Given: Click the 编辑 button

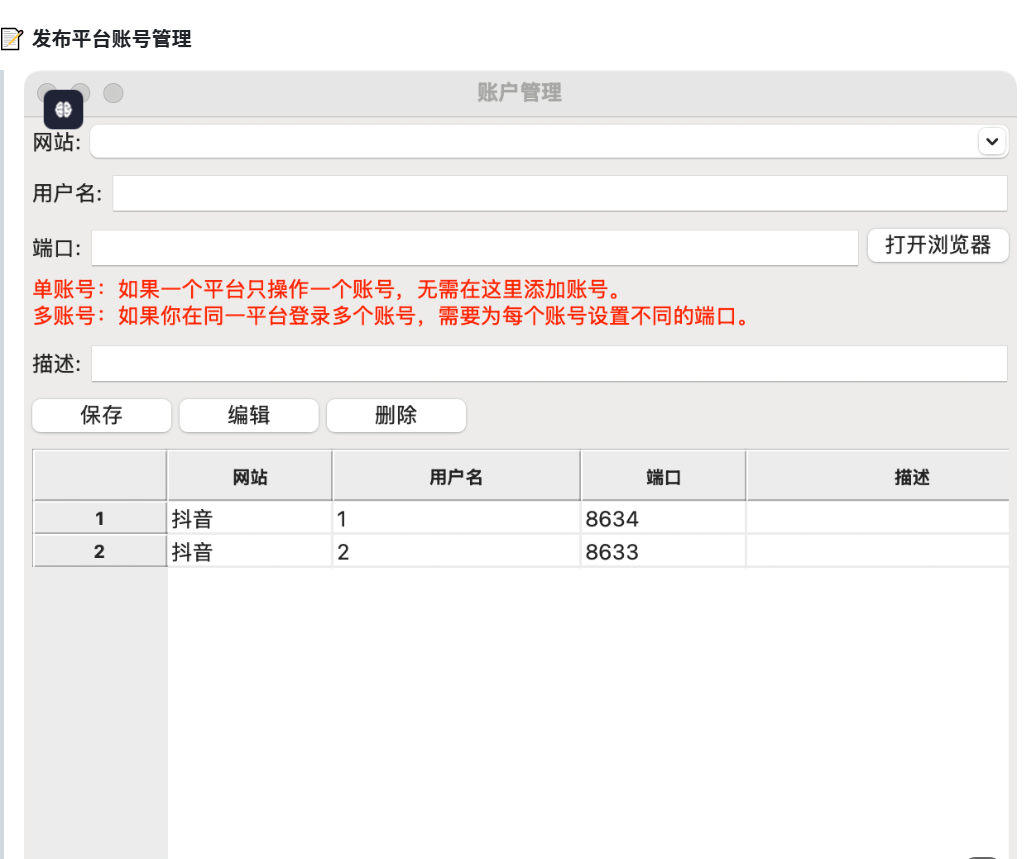Looking at the screenshot, I should point(249,416).
